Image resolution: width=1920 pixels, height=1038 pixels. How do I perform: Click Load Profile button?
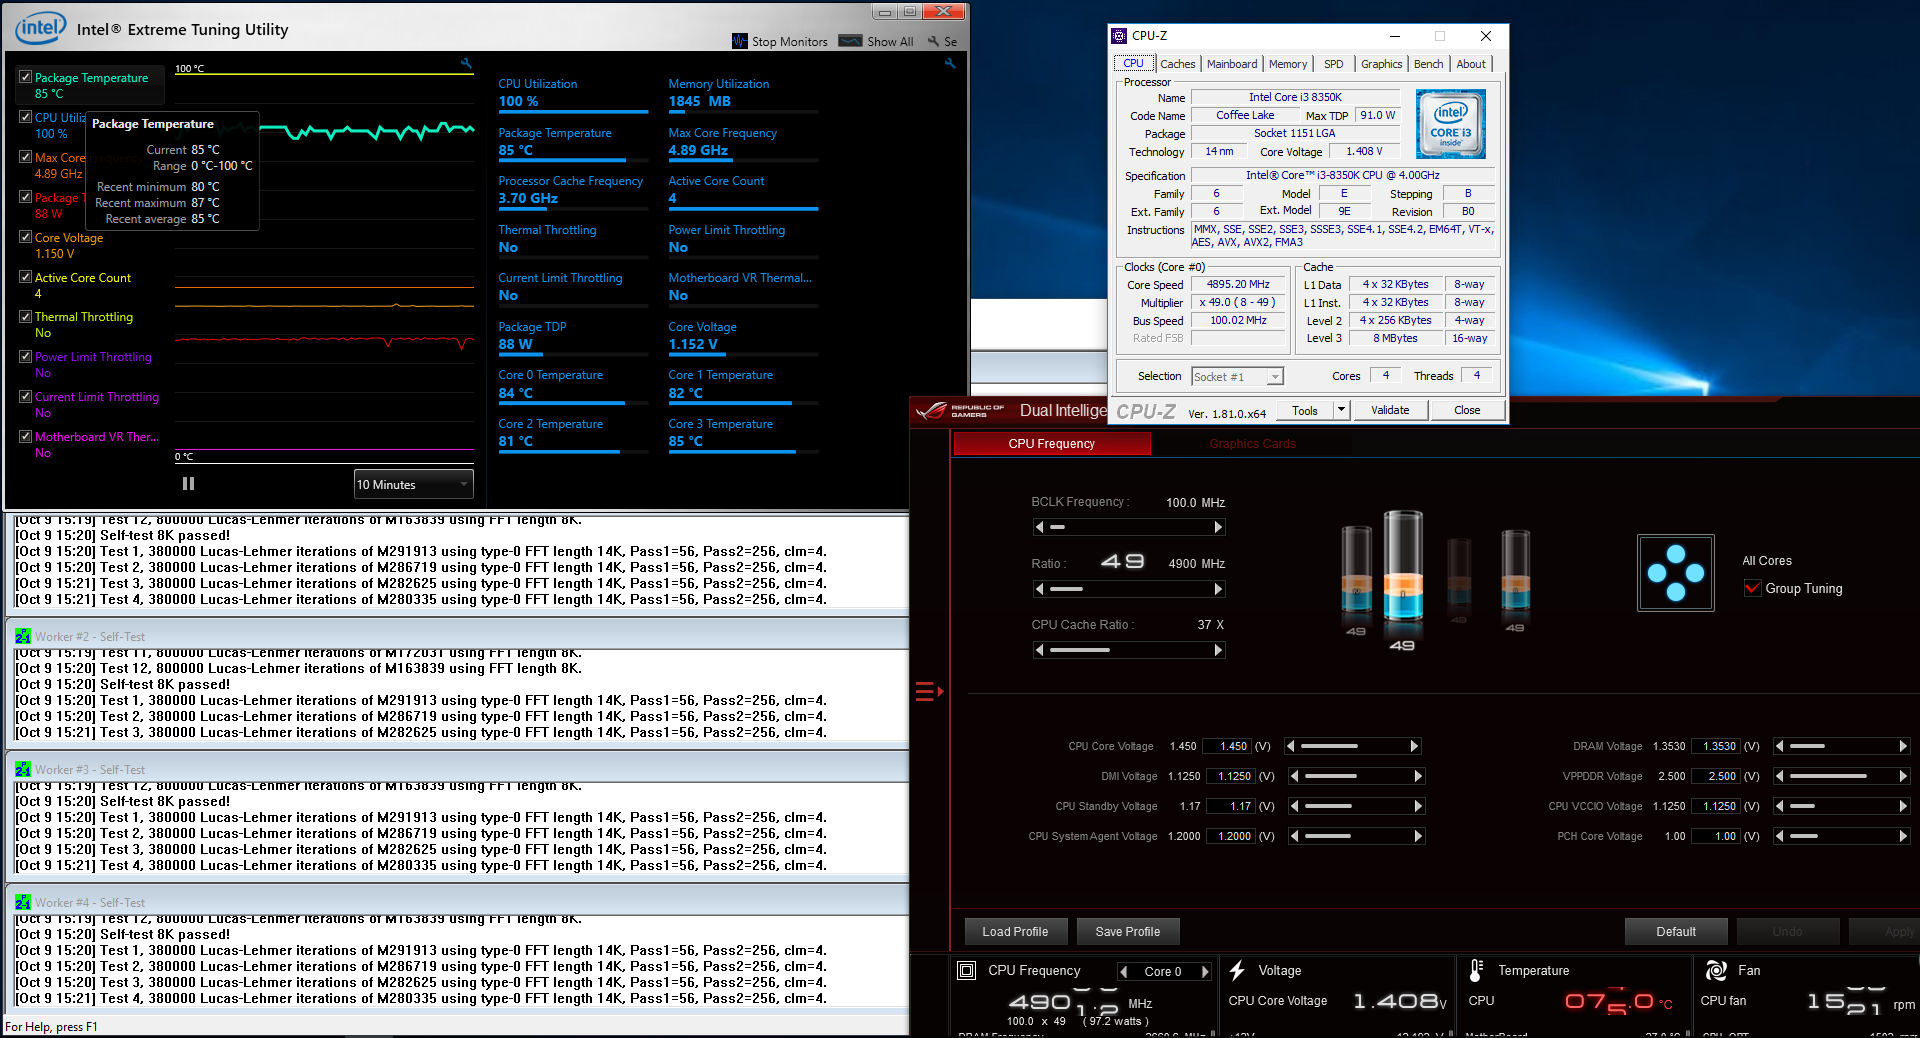tap(1015, 931)
